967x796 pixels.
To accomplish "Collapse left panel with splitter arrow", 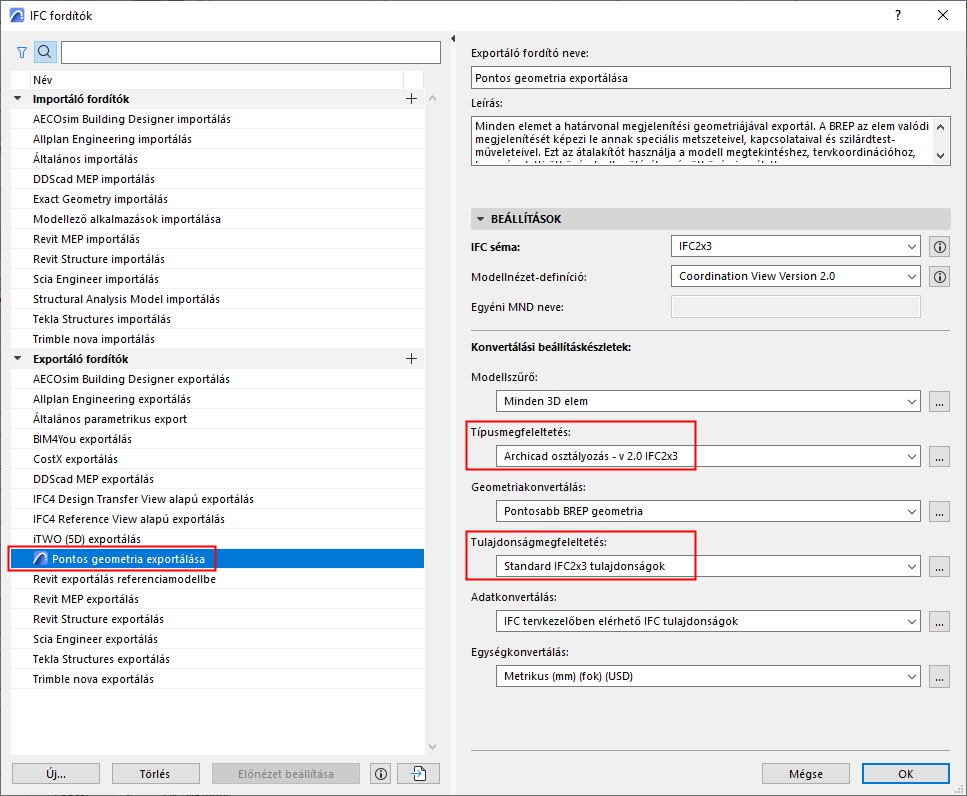I will click(453, 38).
